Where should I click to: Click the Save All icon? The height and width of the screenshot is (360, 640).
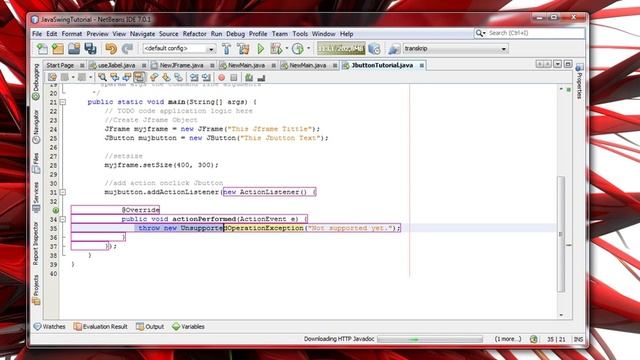(90, 49)
